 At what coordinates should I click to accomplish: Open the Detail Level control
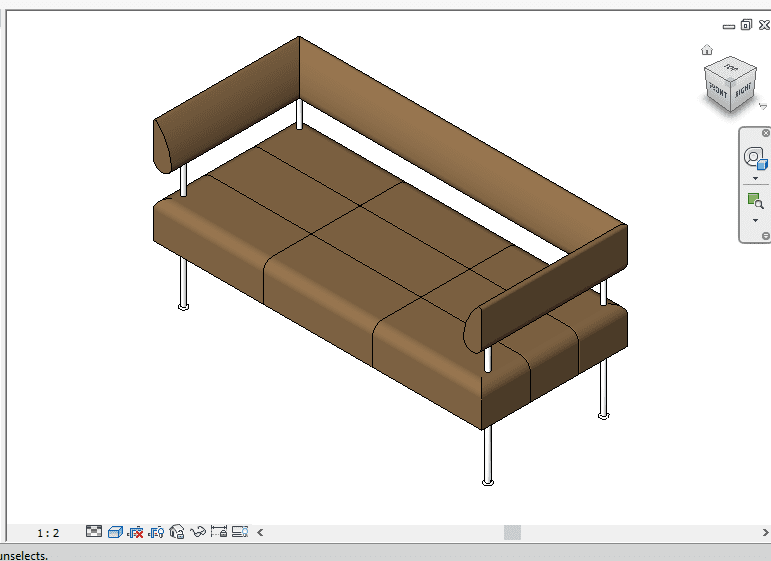click(x=94, y=532)
